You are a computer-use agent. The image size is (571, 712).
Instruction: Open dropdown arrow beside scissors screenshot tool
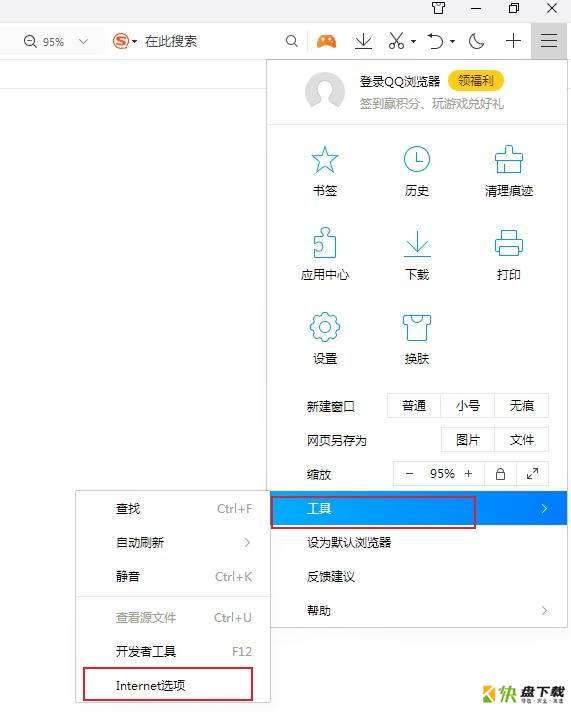413,42
